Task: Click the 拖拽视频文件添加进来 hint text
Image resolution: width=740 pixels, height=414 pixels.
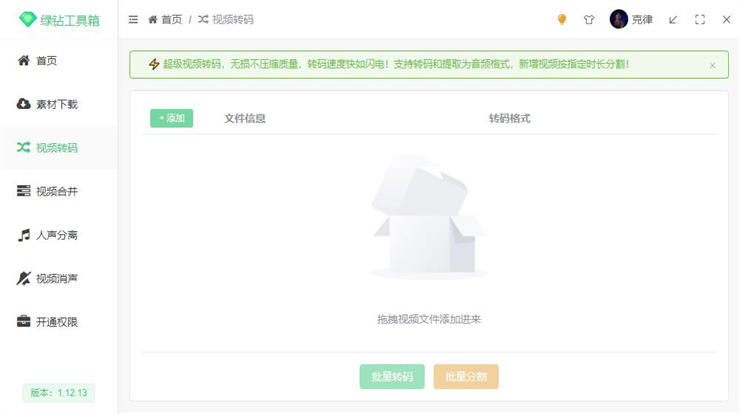Action: click(x=429, y=319)
